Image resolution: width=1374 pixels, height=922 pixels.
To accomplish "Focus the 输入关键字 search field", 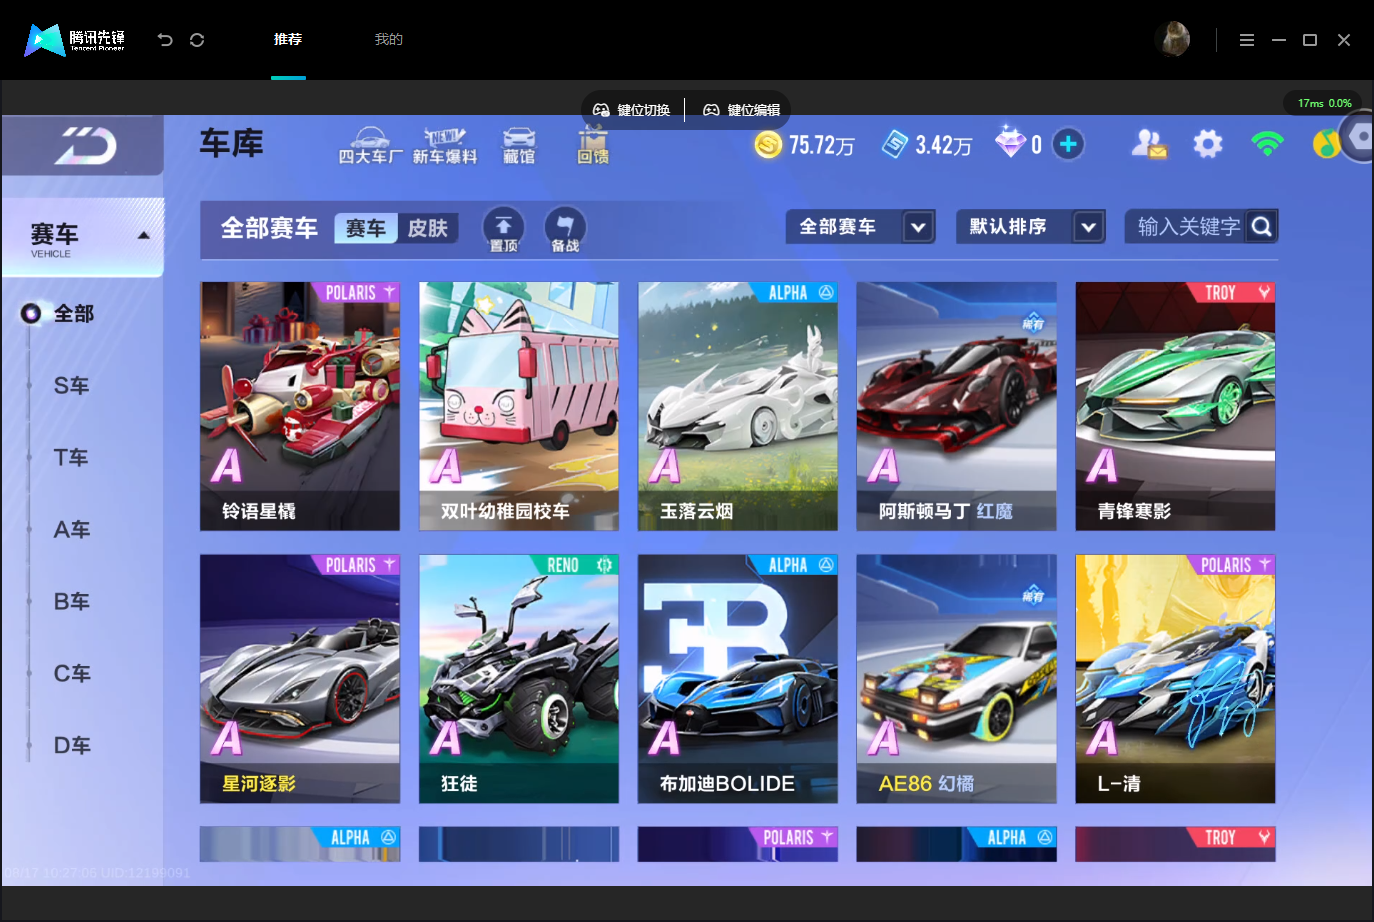I will point(1187,227).
